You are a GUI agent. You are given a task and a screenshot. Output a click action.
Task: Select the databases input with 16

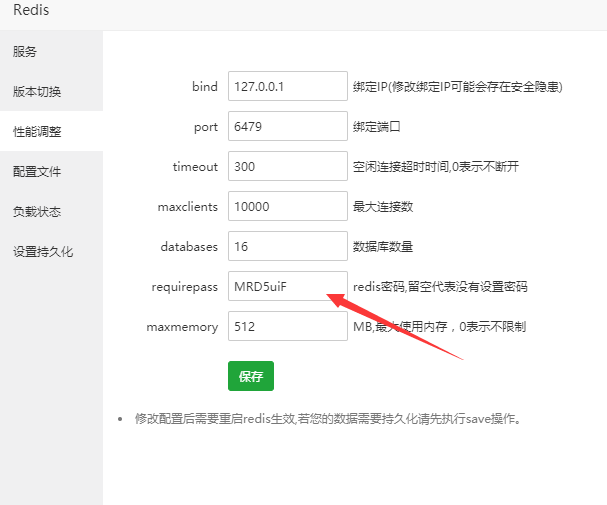pos(288,246)
